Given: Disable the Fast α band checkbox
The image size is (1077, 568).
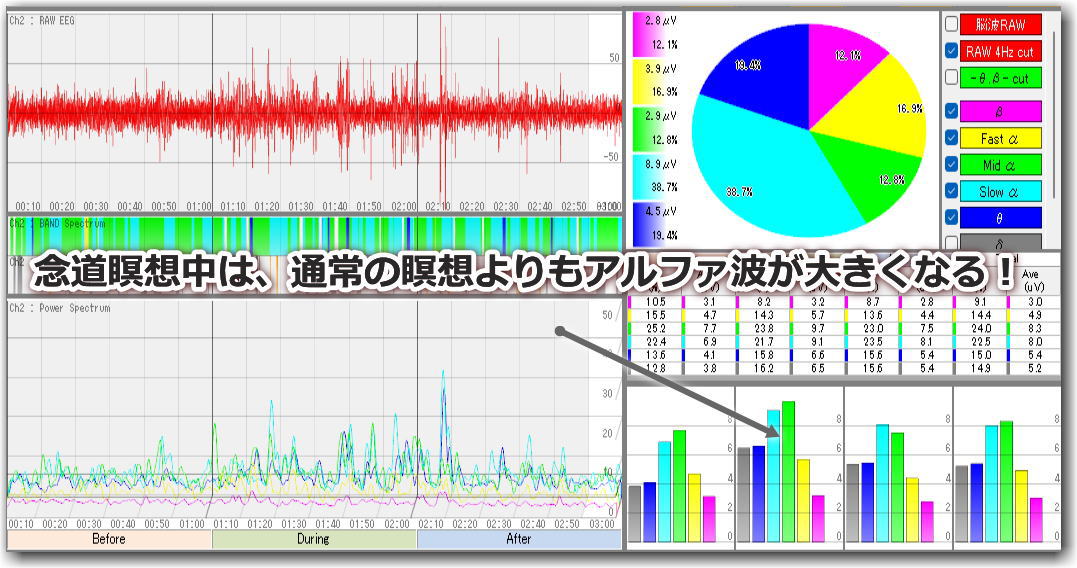Looking at the screenshot, I should [x=951, y=138].
